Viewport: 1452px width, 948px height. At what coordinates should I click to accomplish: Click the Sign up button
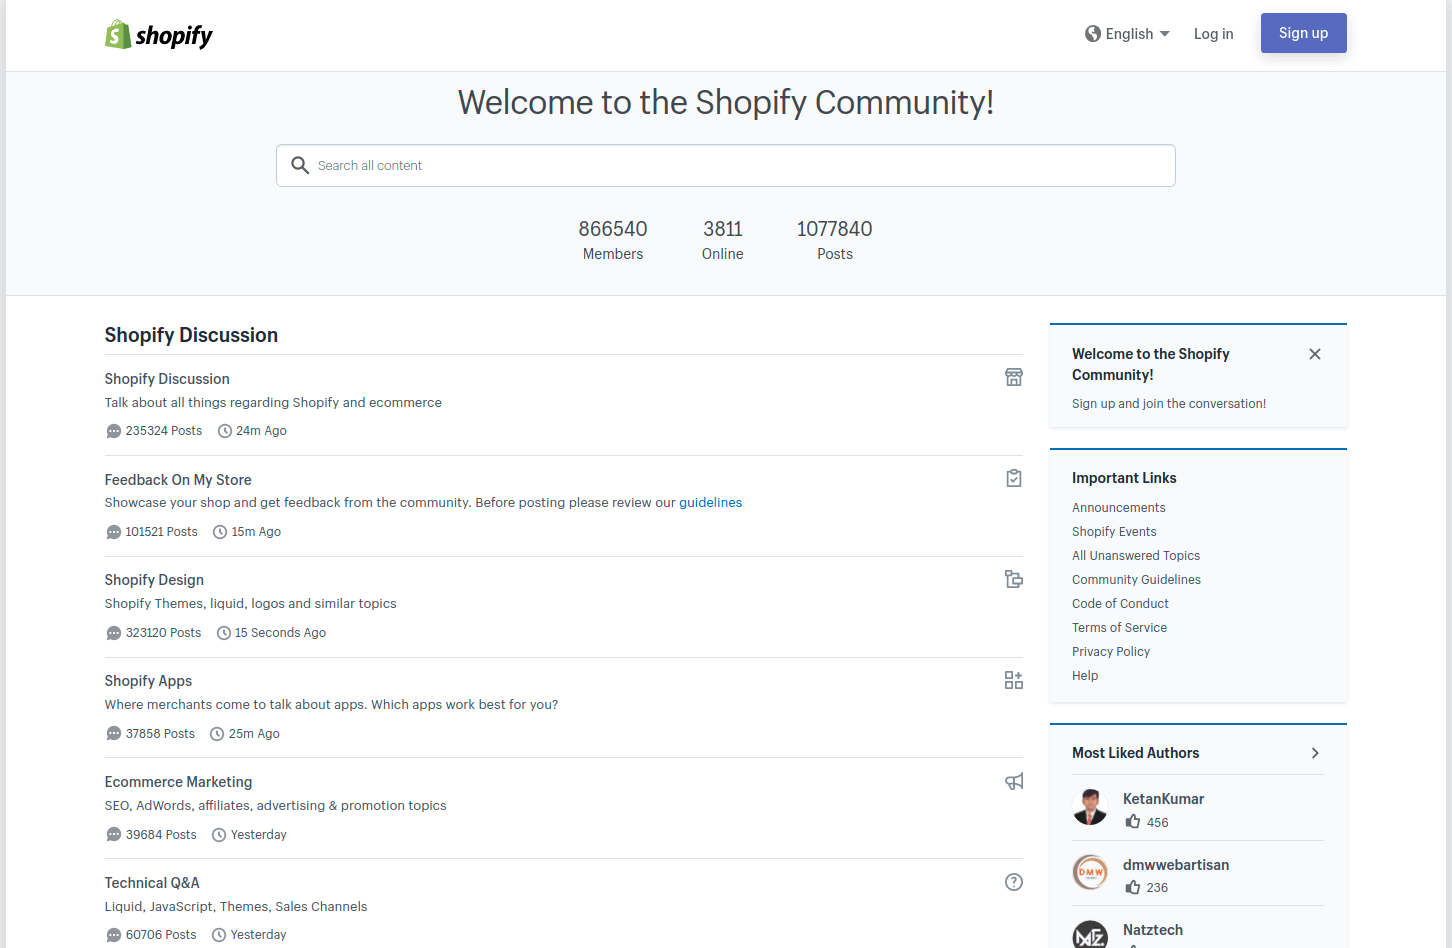click(x=1303, y=33)
